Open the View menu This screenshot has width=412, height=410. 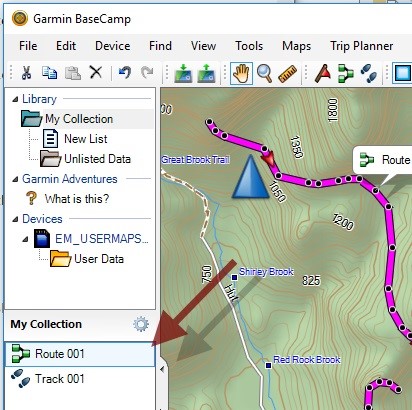click(203, 46)
